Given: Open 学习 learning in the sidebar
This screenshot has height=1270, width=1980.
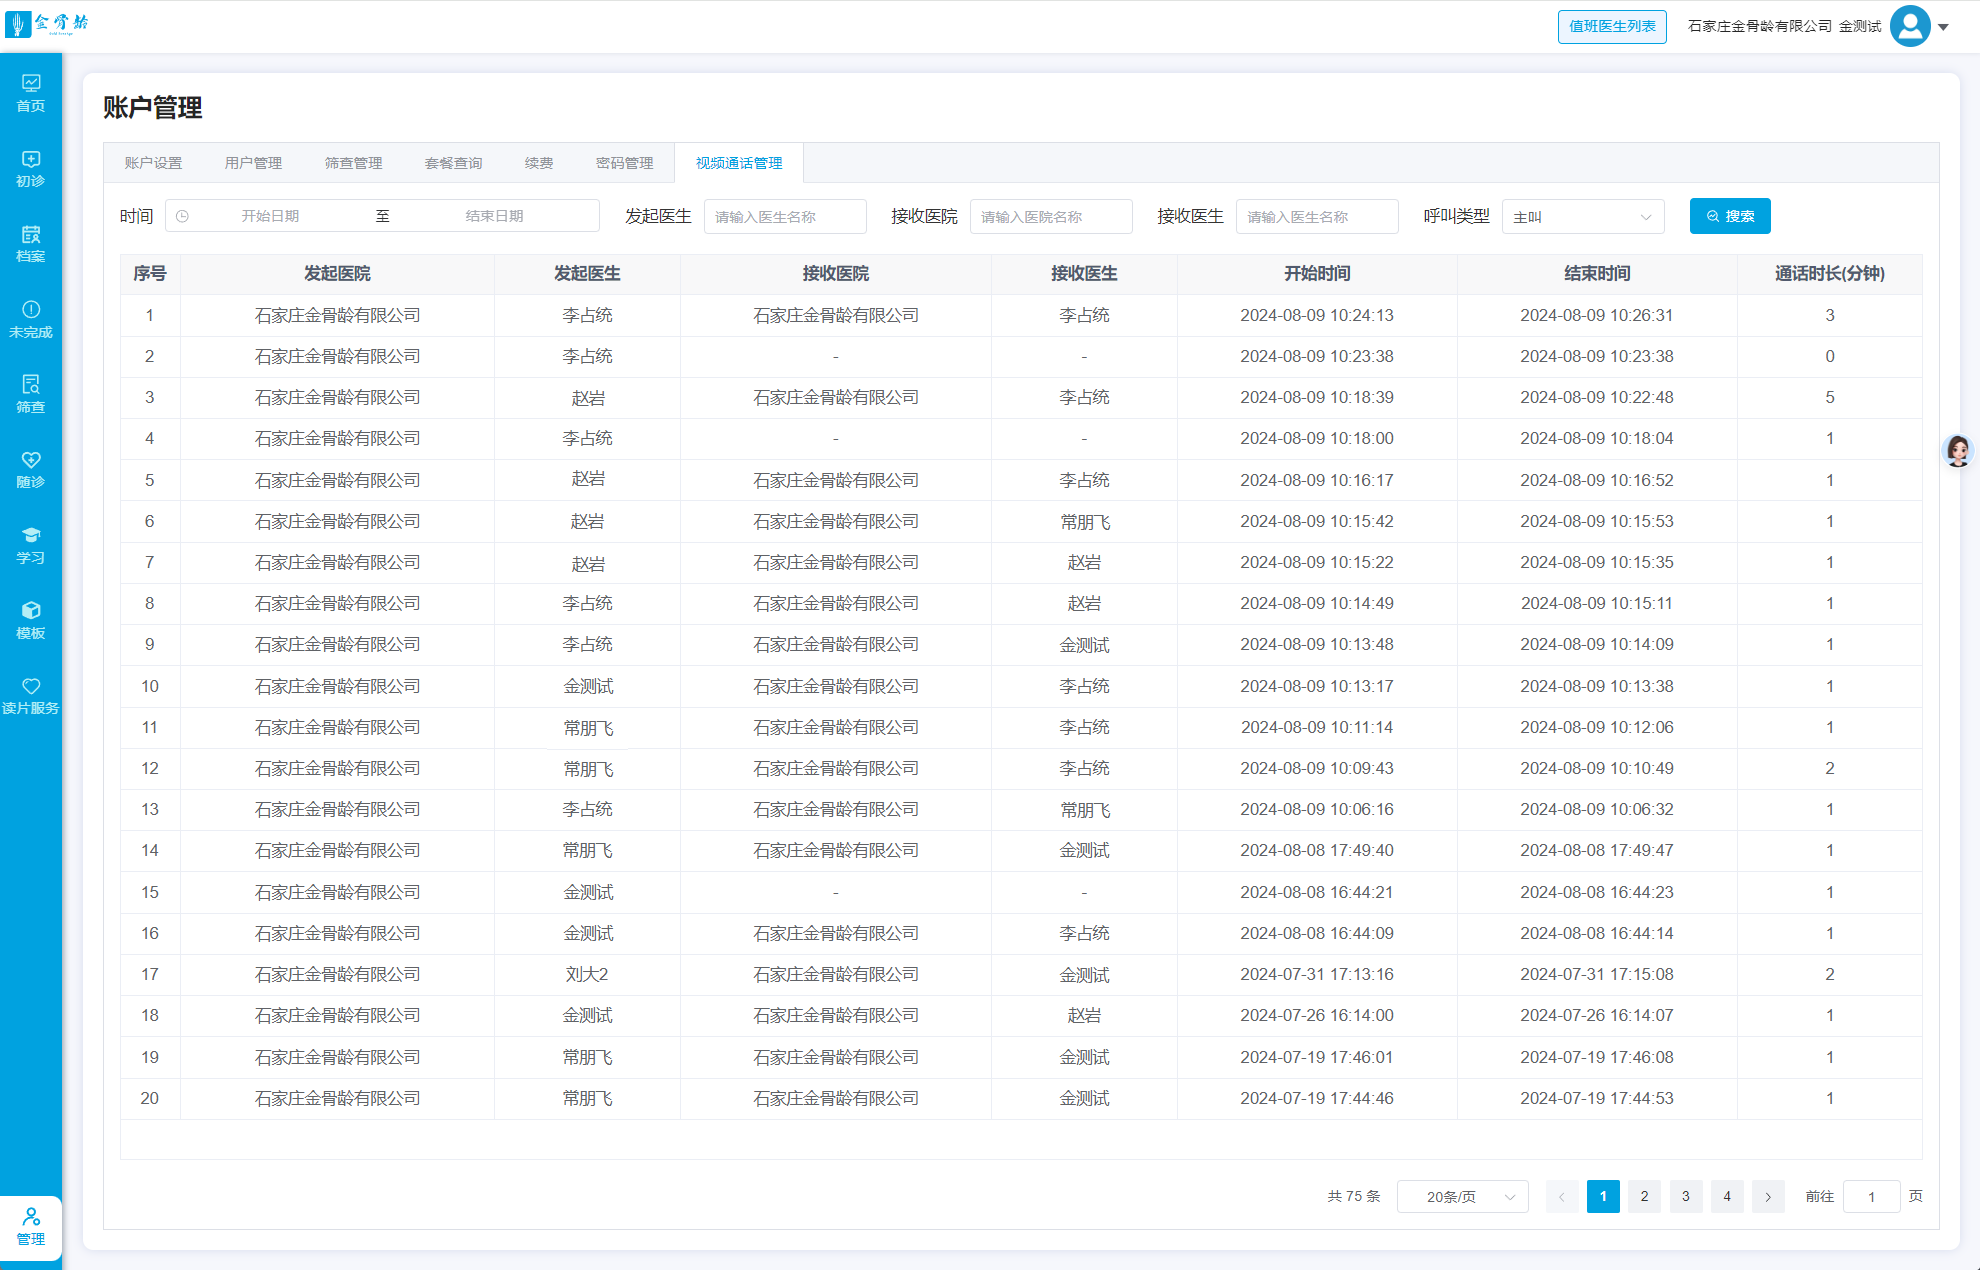Looking at the screenshot, I should (31, 546).
